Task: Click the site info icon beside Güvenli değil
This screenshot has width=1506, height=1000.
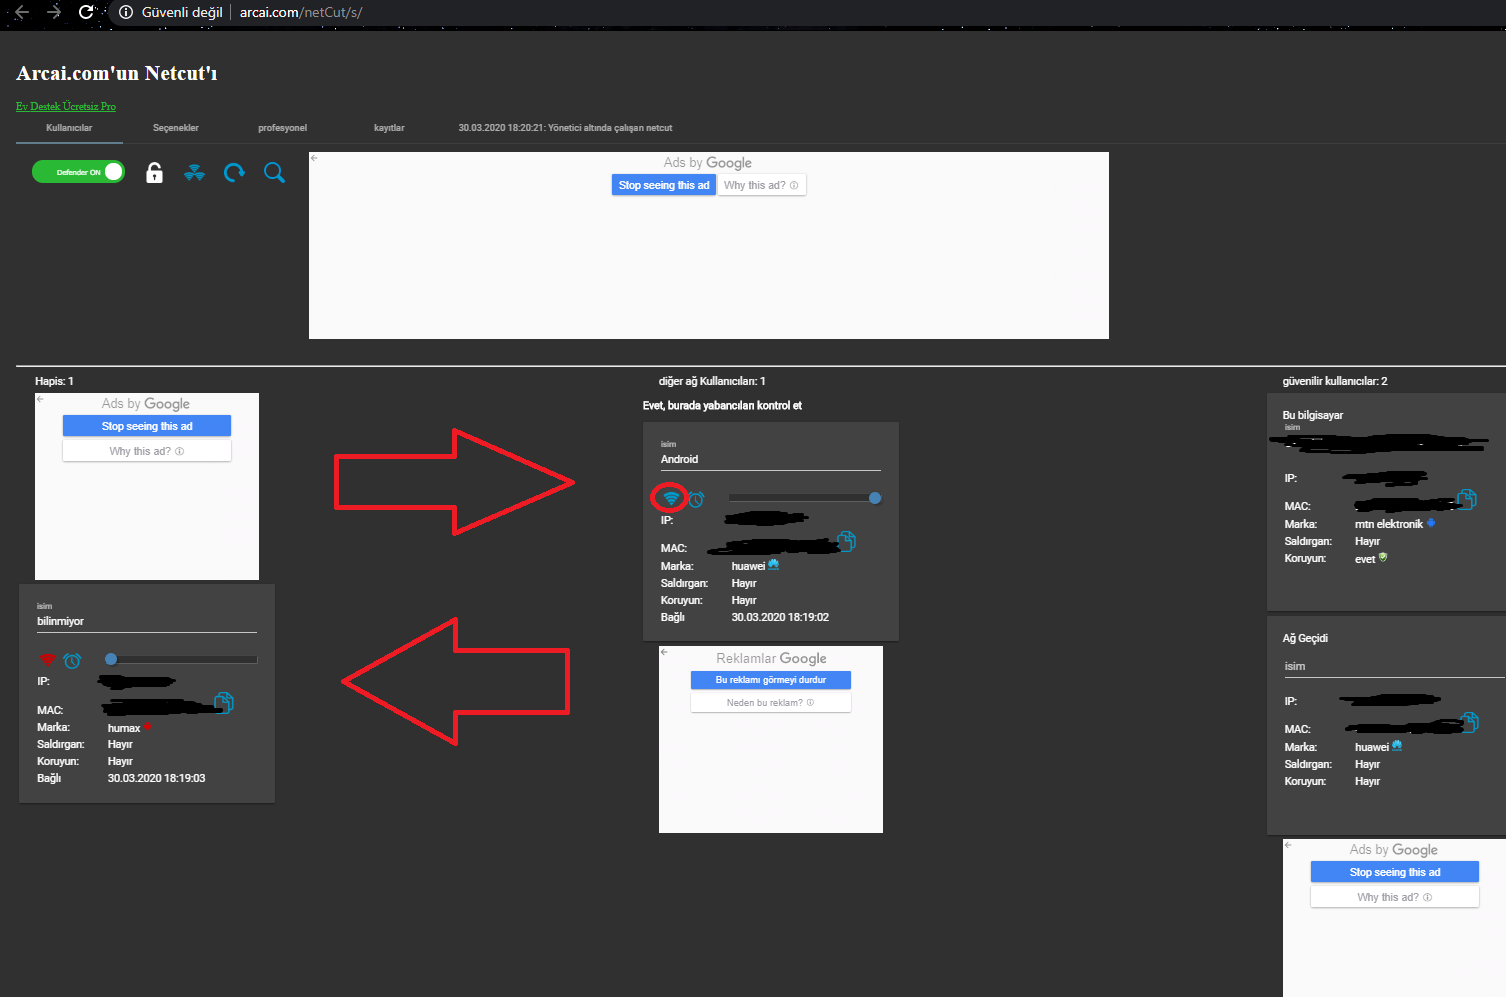Action: pyautogui.click(x=126, y=12)
